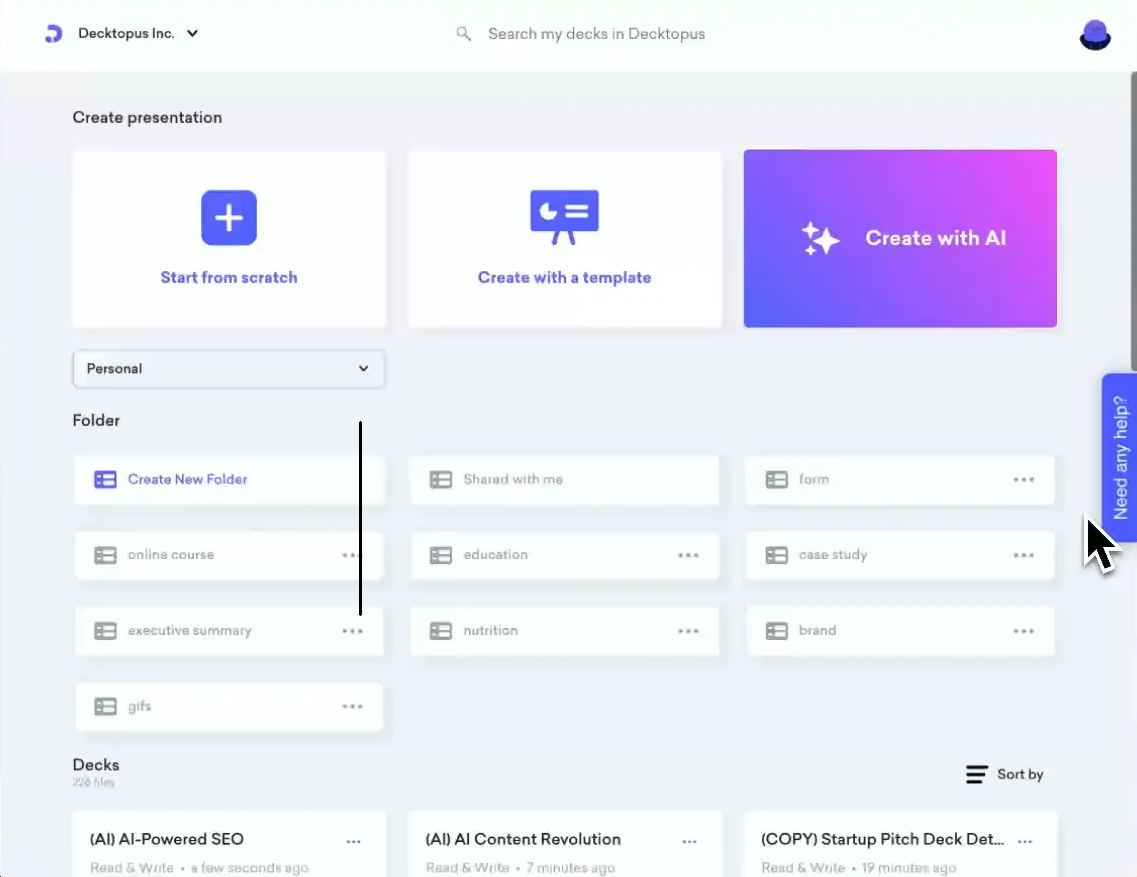
Task: Select the plus icon in Start from scratch
Action: pos(229,217)
